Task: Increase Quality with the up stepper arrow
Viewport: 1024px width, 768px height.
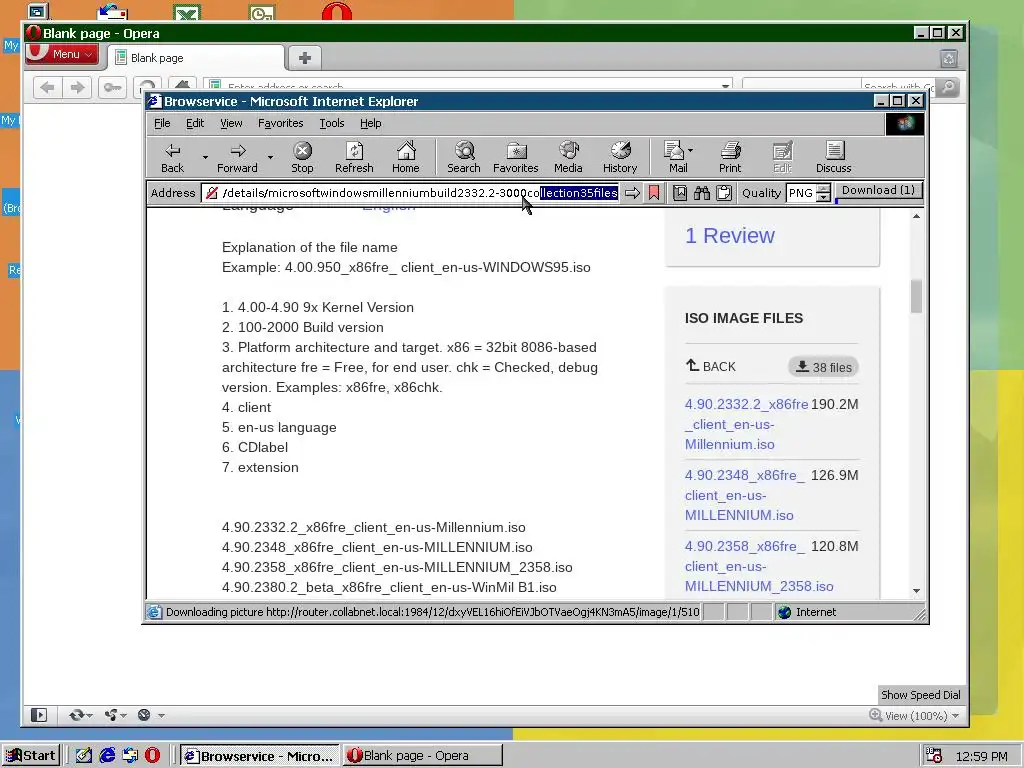Action: pos(824,188)
